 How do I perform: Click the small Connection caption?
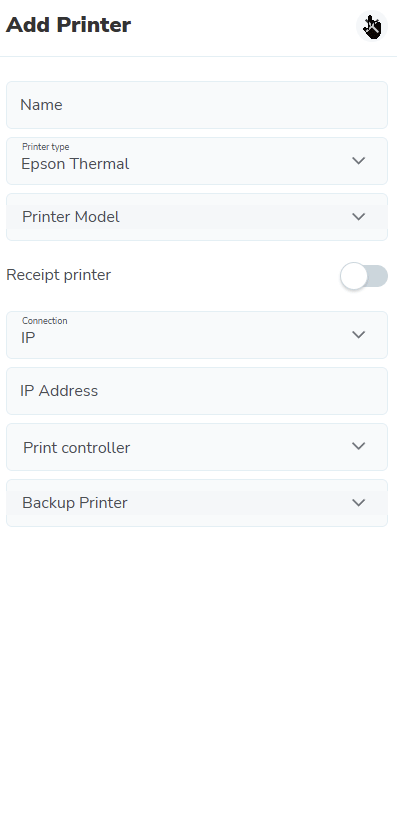click(45, 321)
